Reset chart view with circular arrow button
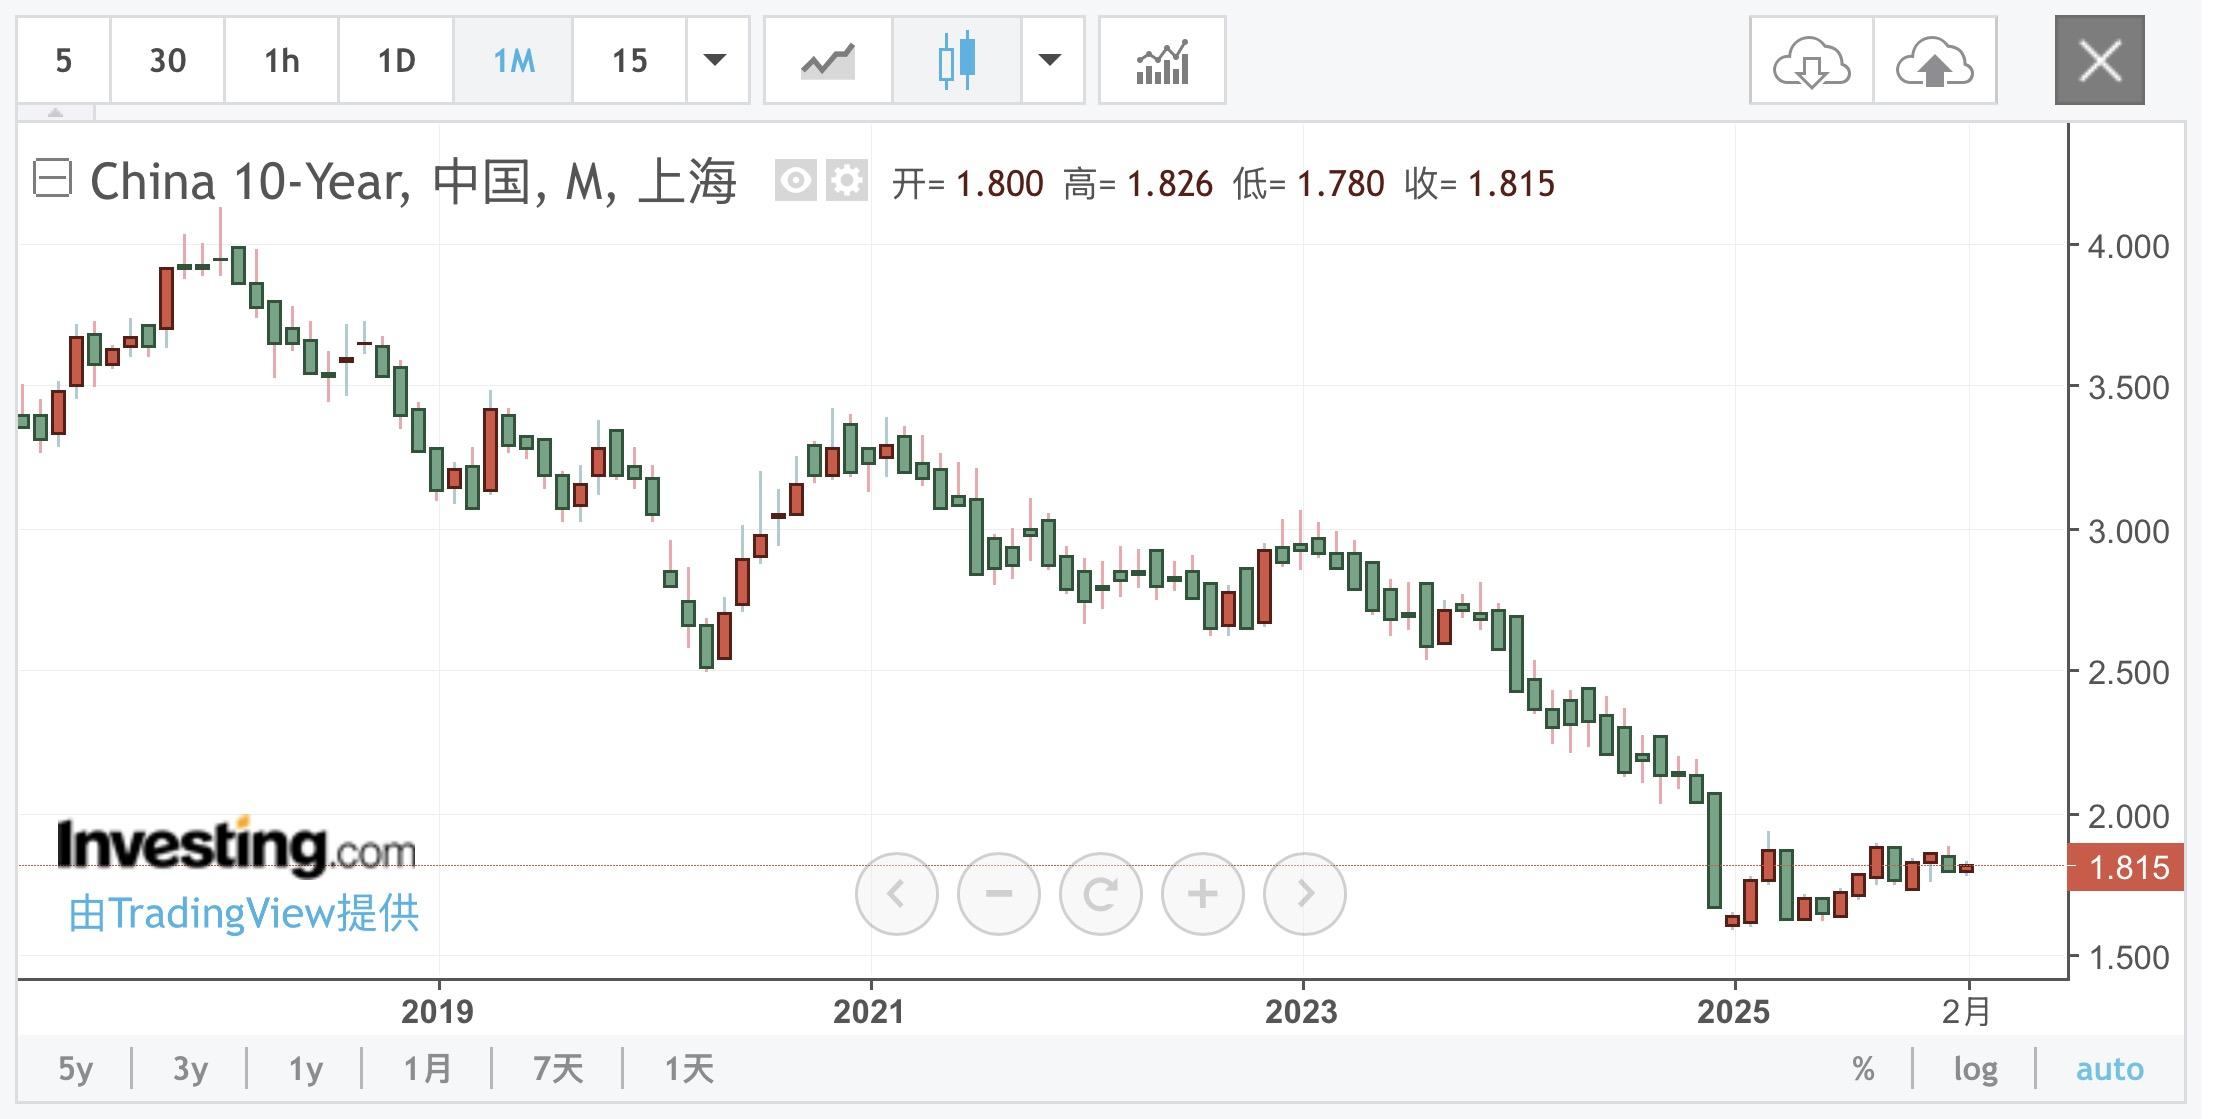 (x=1100, y=893)
